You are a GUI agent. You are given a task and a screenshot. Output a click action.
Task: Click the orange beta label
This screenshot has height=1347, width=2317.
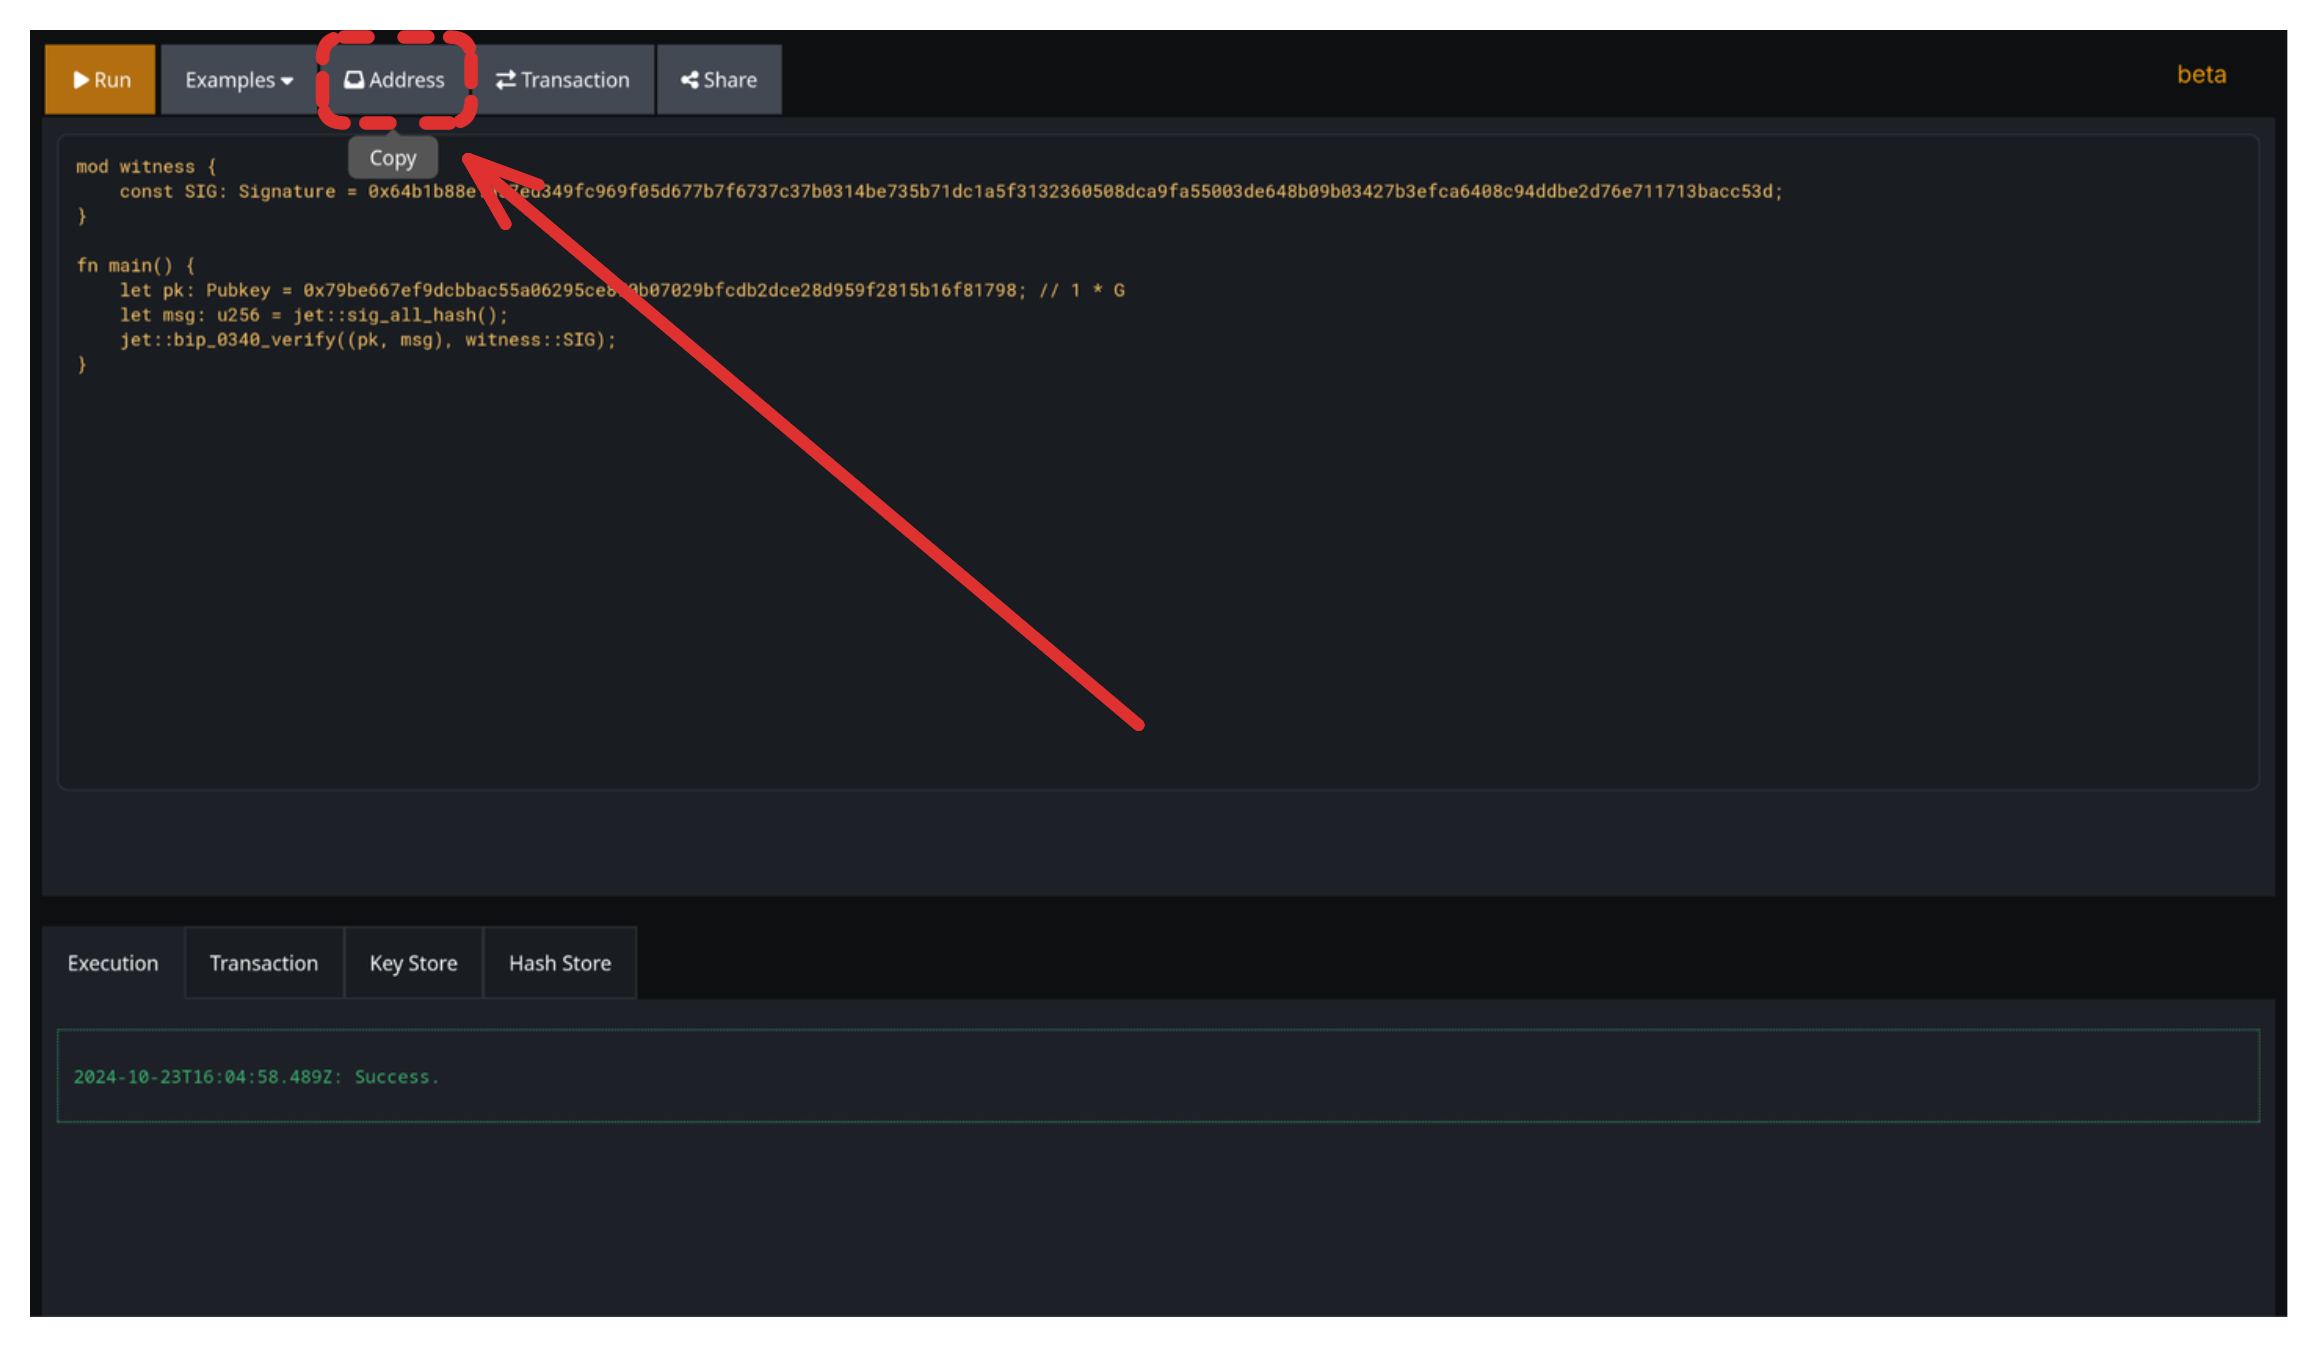[2201, 74]
